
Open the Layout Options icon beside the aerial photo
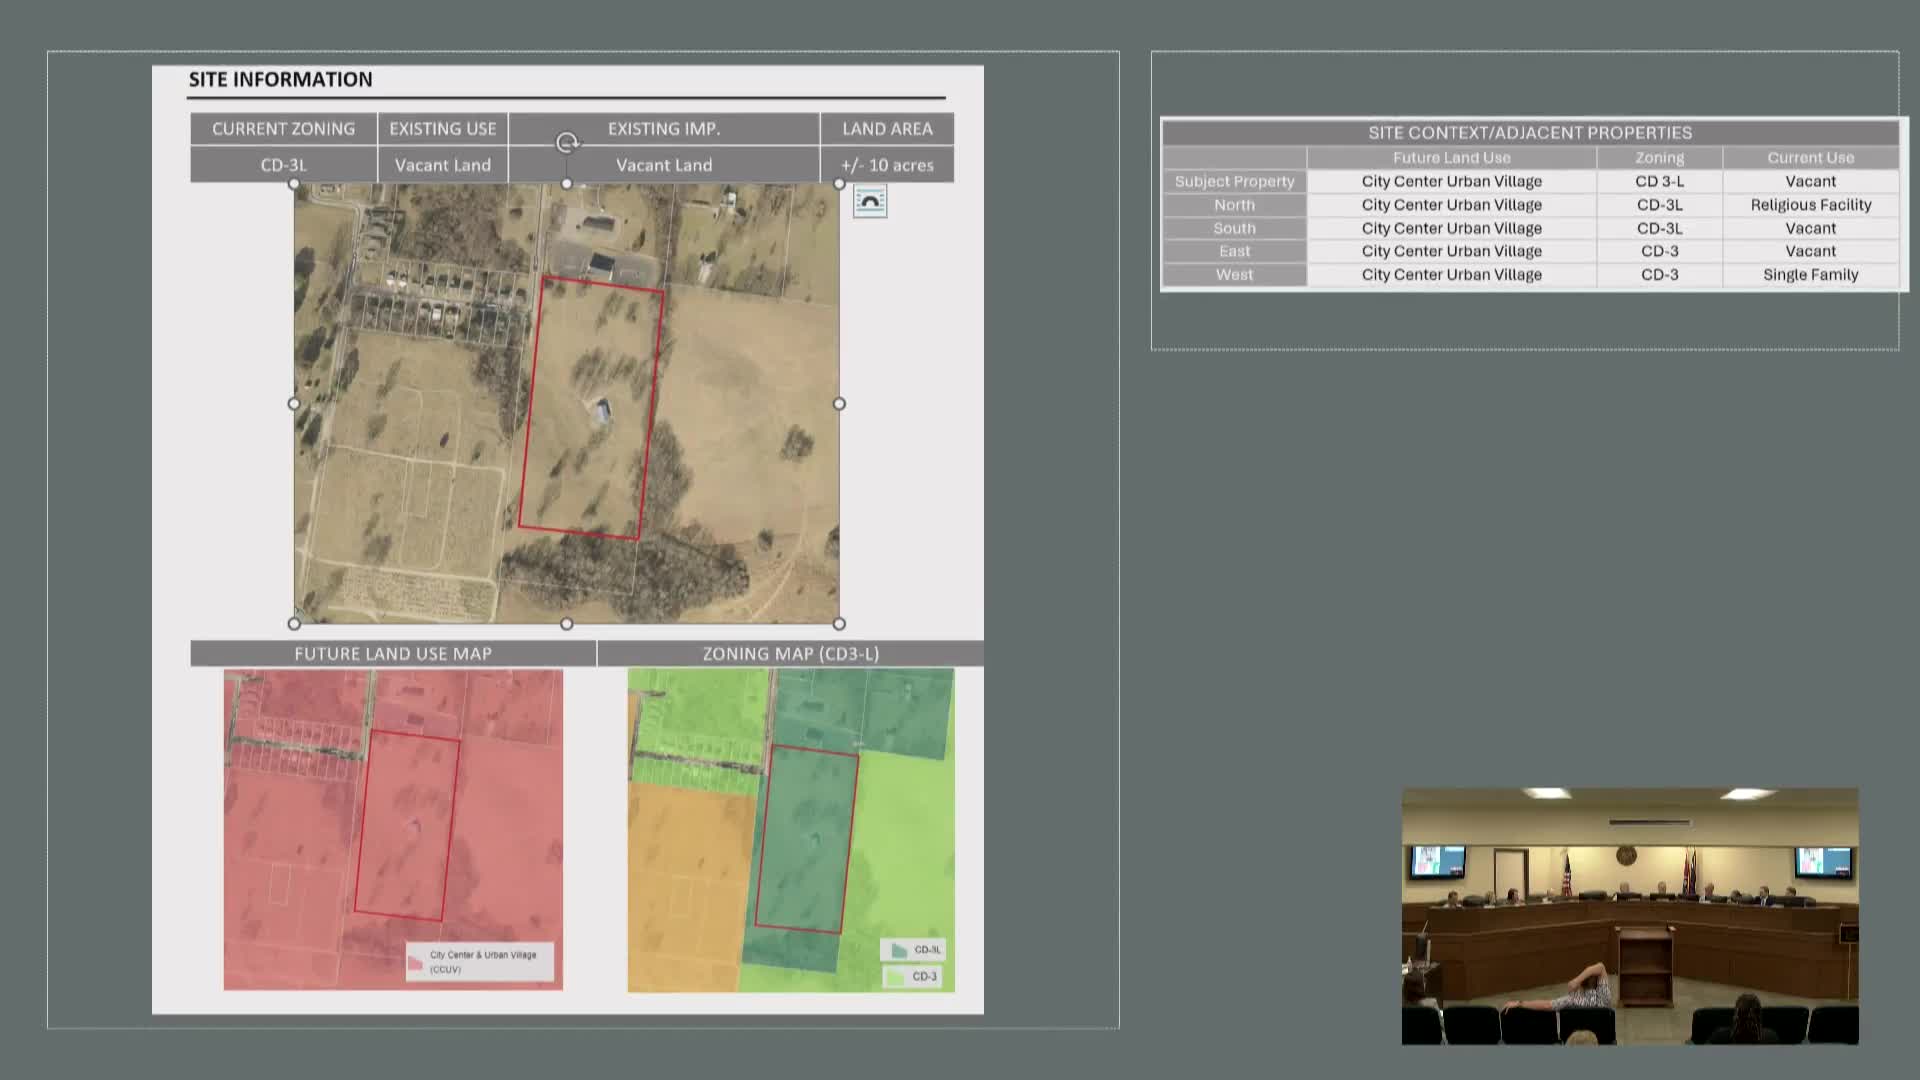click(x=870, y=202)
